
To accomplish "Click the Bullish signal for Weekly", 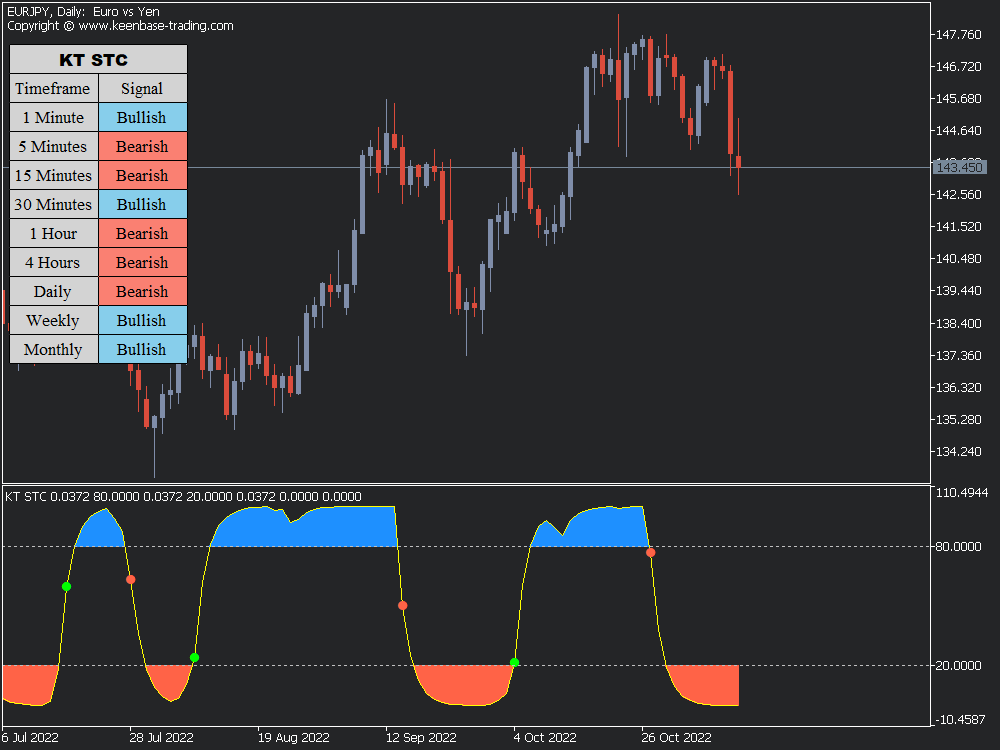I will tap(143, 320).
